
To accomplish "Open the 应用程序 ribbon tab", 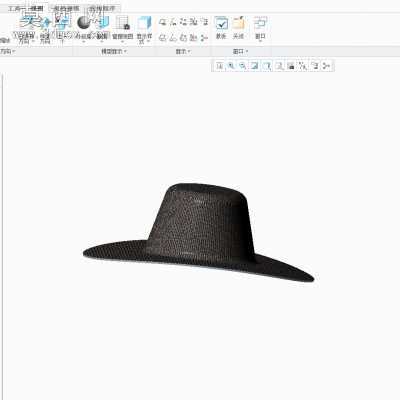I will (102, 8).
